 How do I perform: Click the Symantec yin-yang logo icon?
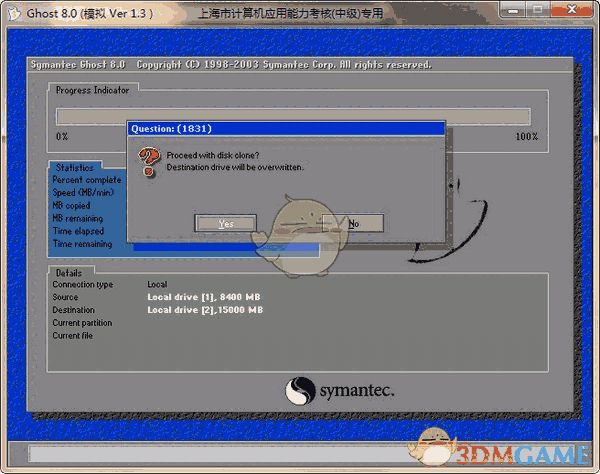(x=301, y=389)
